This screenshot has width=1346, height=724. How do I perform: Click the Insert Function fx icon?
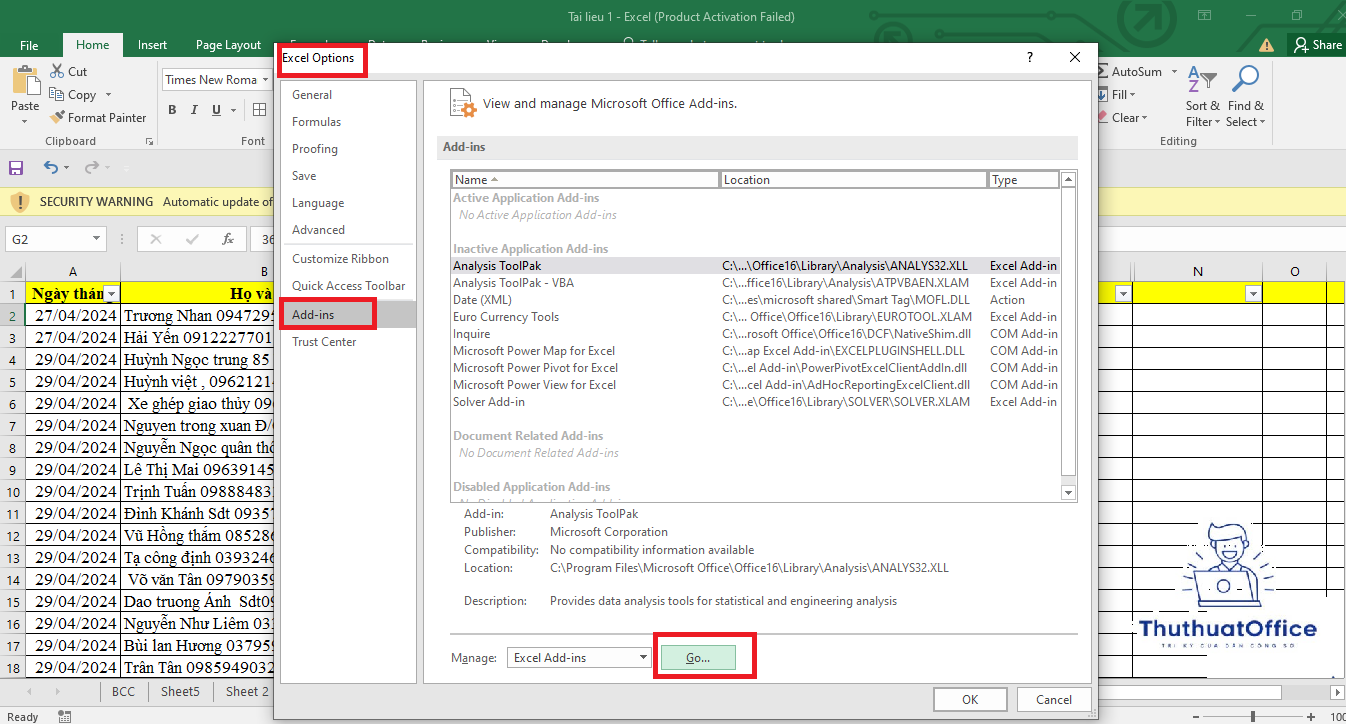[228, 239]
